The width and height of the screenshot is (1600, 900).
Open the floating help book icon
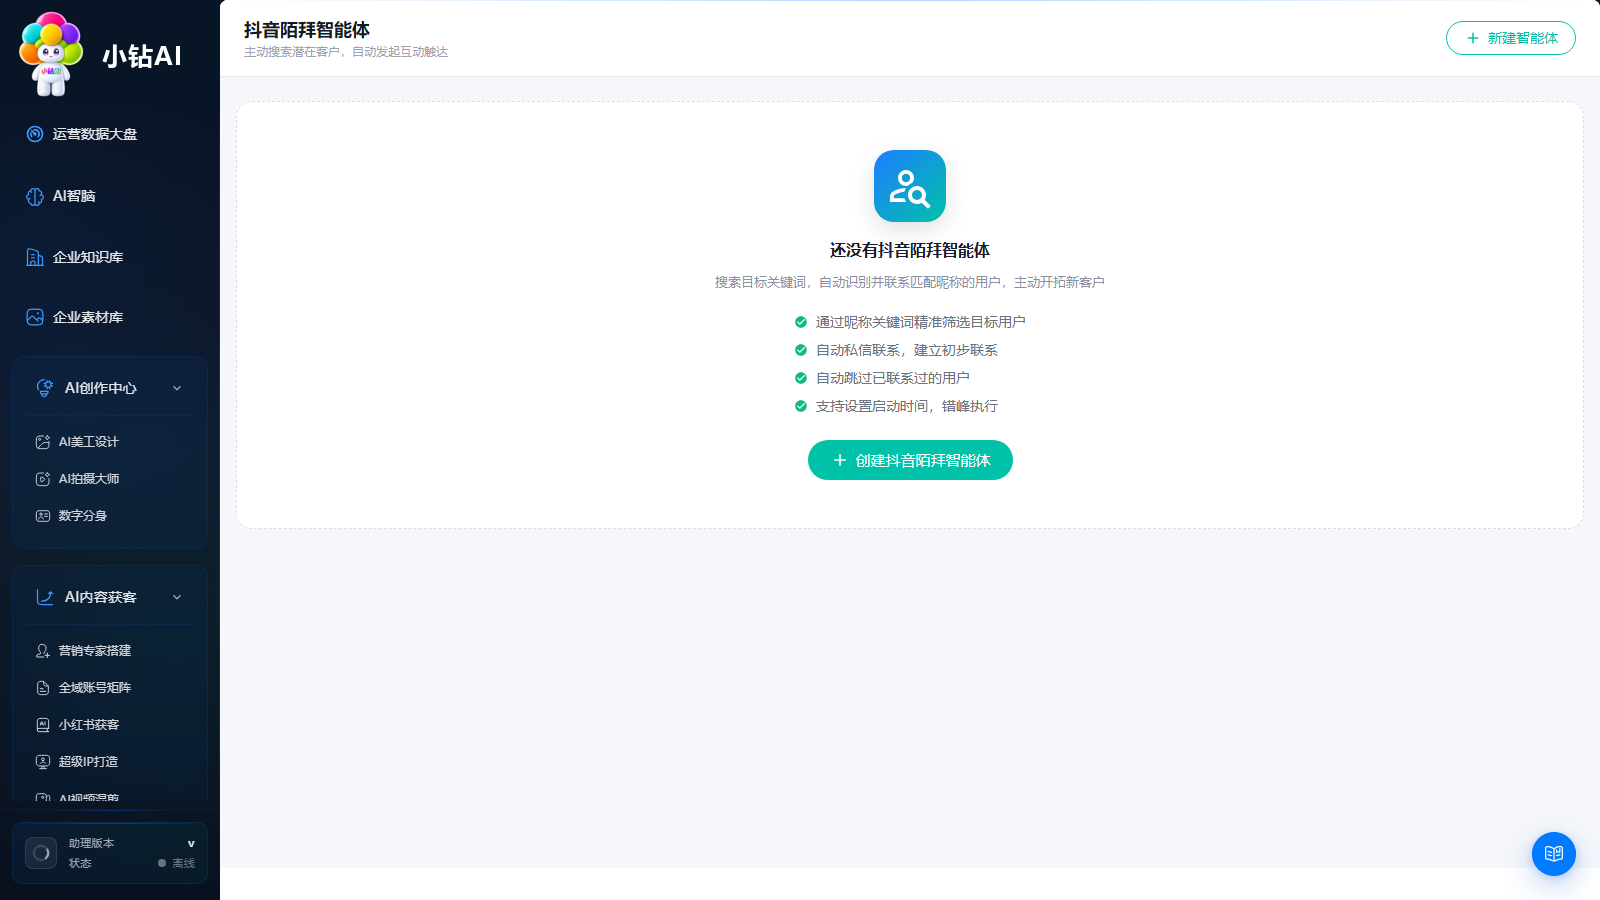pos(1554,854)
